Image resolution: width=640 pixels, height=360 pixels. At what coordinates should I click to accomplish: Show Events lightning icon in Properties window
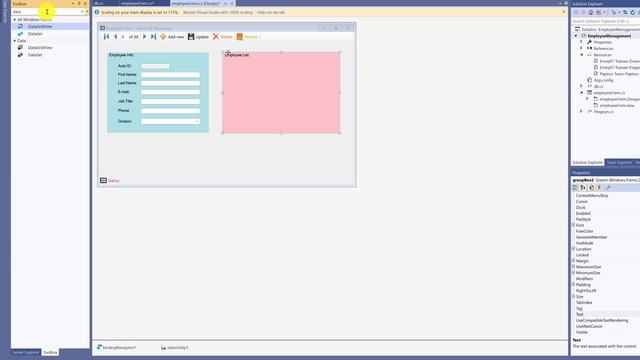tap(599, 188)
